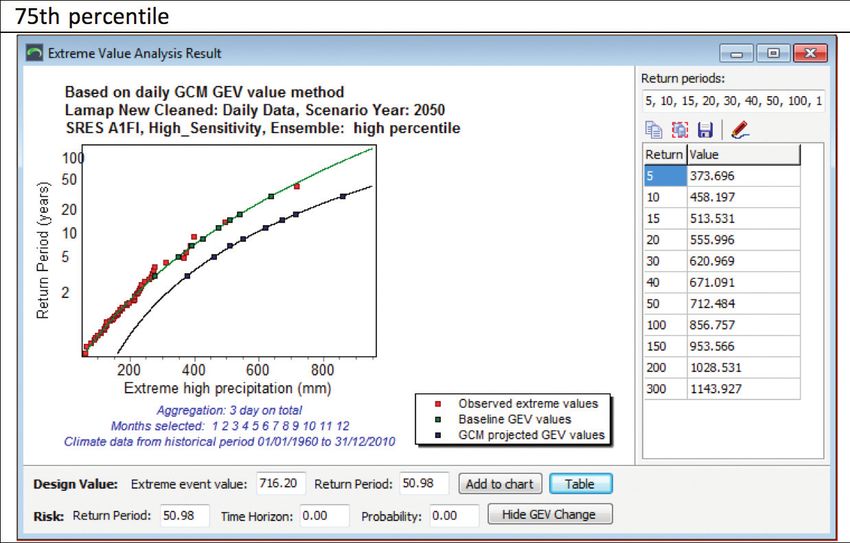Select the return period 200 cell
The height and width of the screenshot is (543, 850).
(665, 367)
